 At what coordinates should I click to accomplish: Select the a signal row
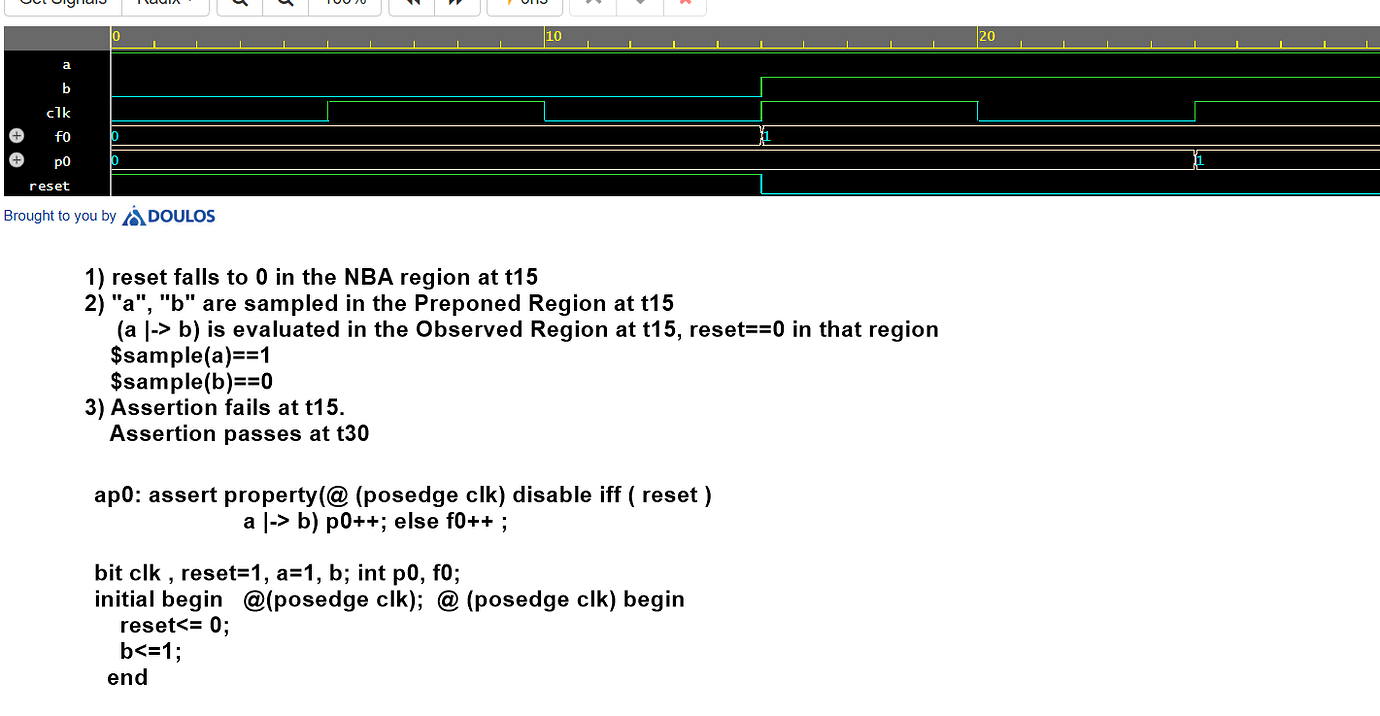click(66, 64)
